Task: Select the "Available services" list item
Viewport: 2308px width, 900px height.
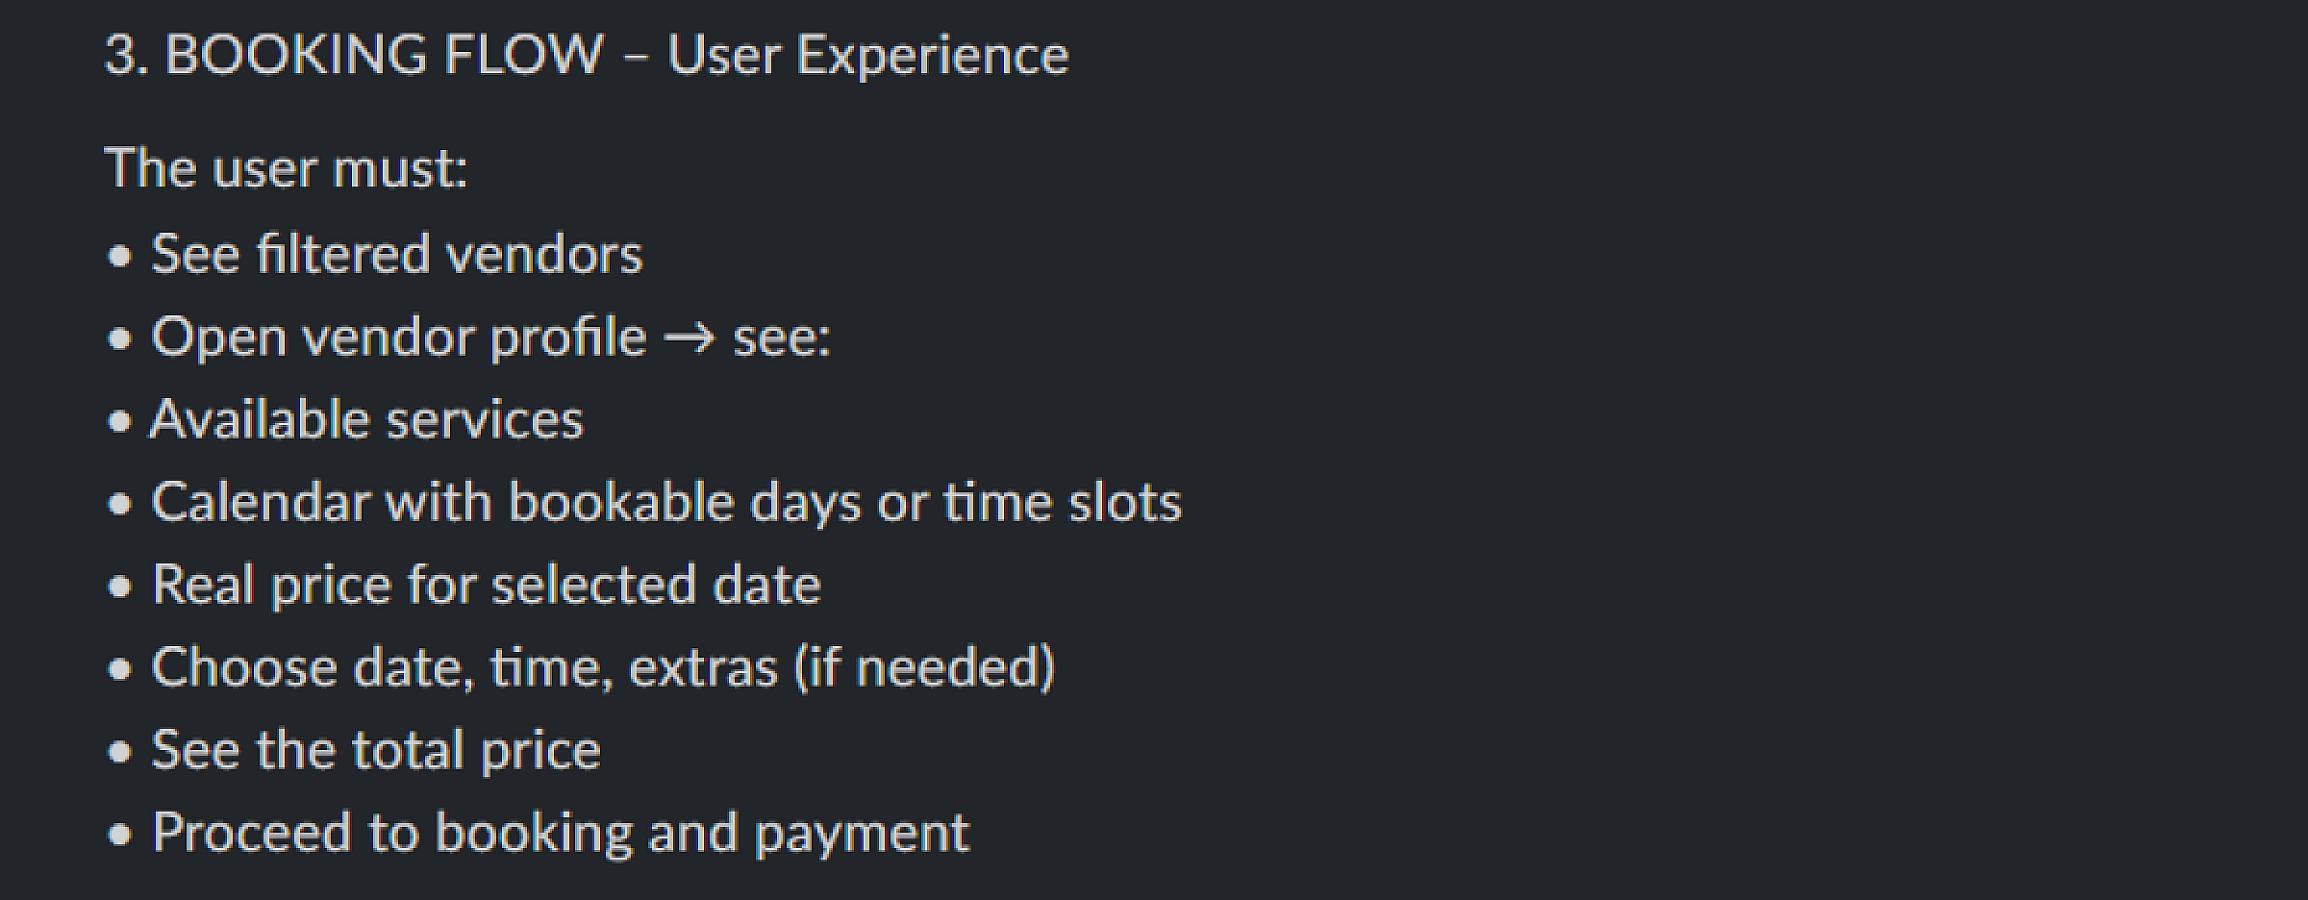Action: pos(366,420)
